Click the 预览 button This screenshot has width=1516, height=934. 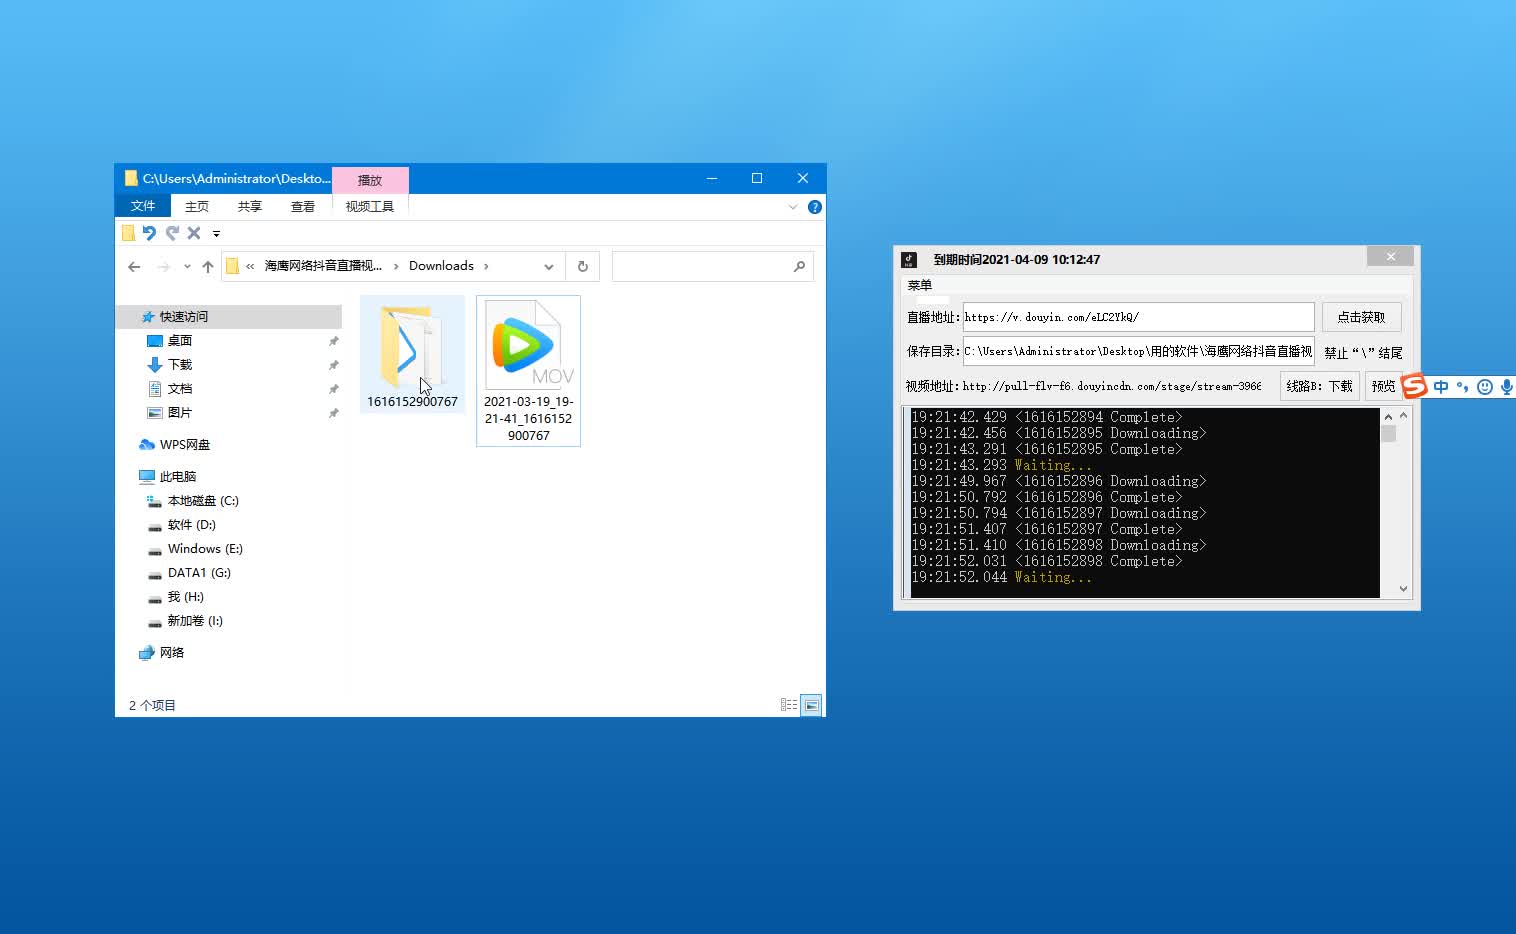coord(1383,386)
